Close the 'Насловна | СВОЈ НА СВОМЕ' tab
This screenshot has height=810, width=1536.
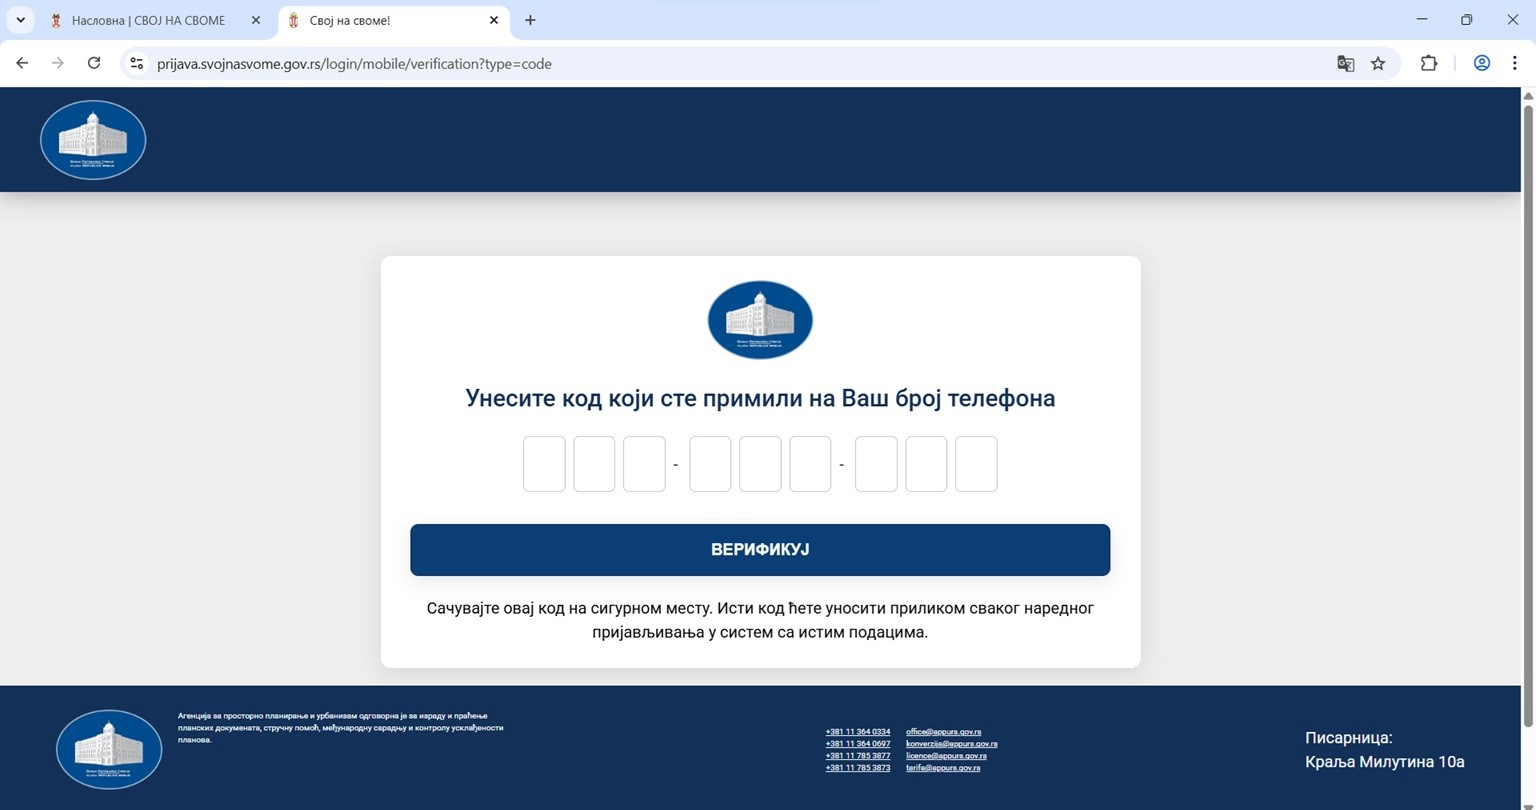[256, 20]
